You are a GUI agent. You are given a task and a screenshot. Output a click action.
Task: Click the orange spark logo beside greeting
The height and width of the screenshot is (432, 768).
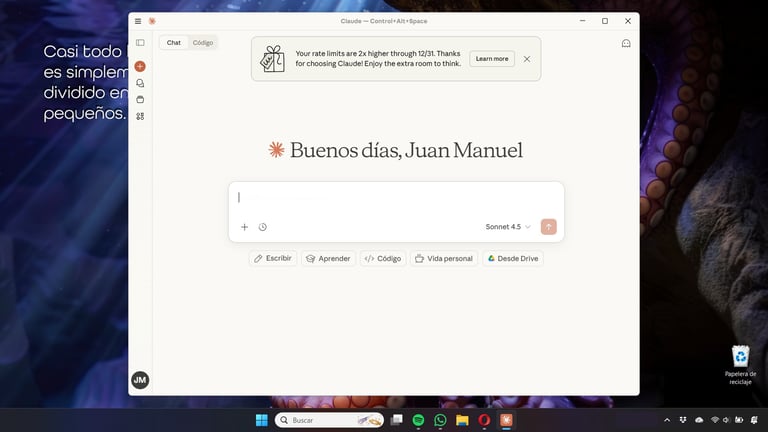tap(276, 150)
